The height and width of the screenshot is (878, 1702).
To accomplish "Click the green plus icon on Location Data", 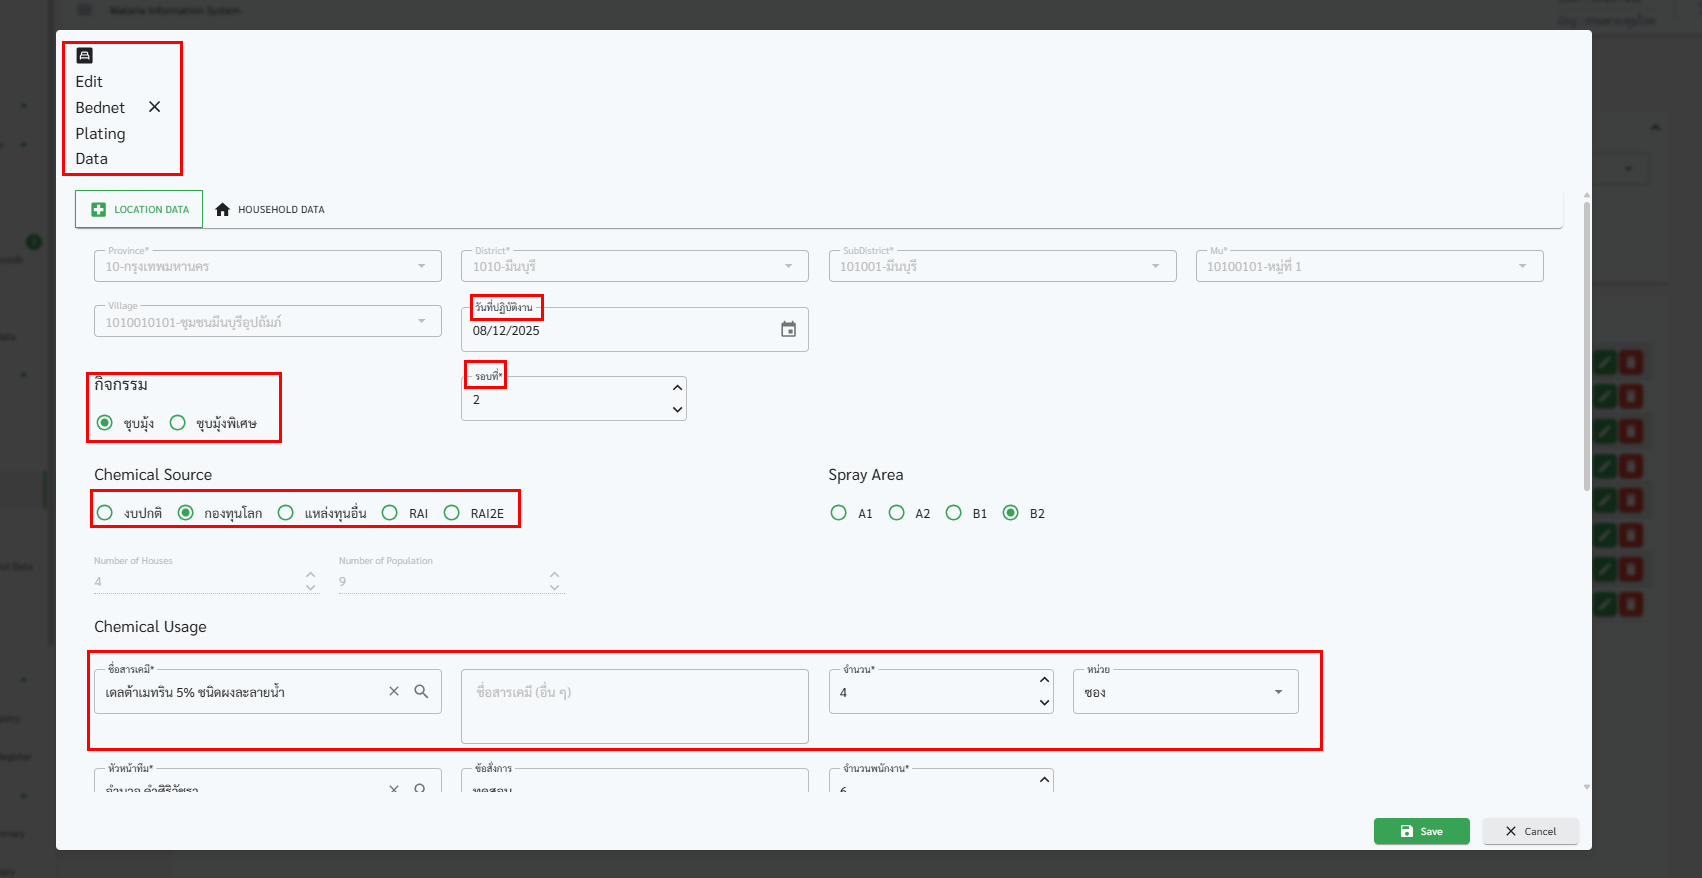I will coord(98,210).
